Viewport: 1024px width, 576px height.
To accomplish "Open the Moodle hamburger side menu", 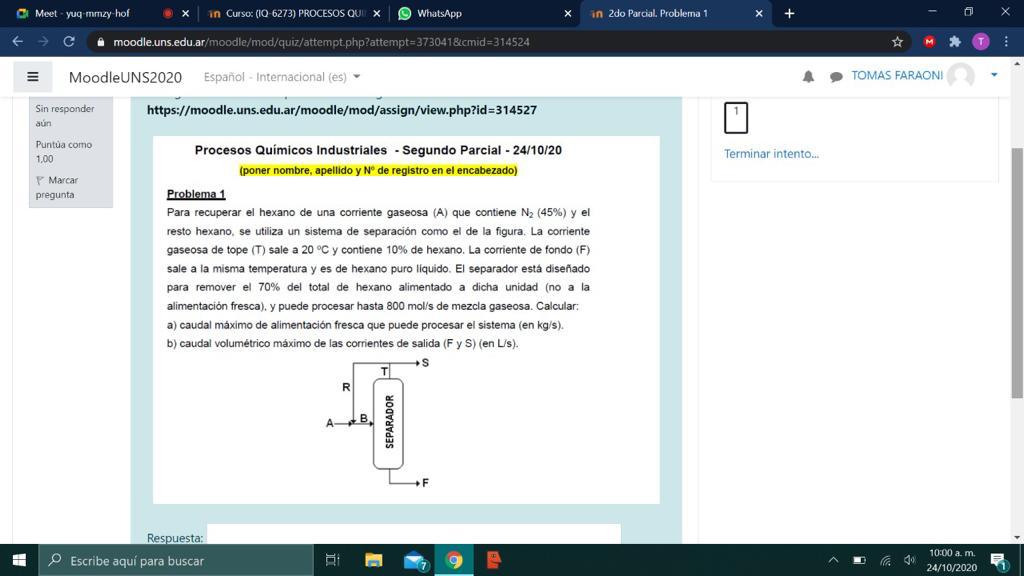I will (32, 77).
